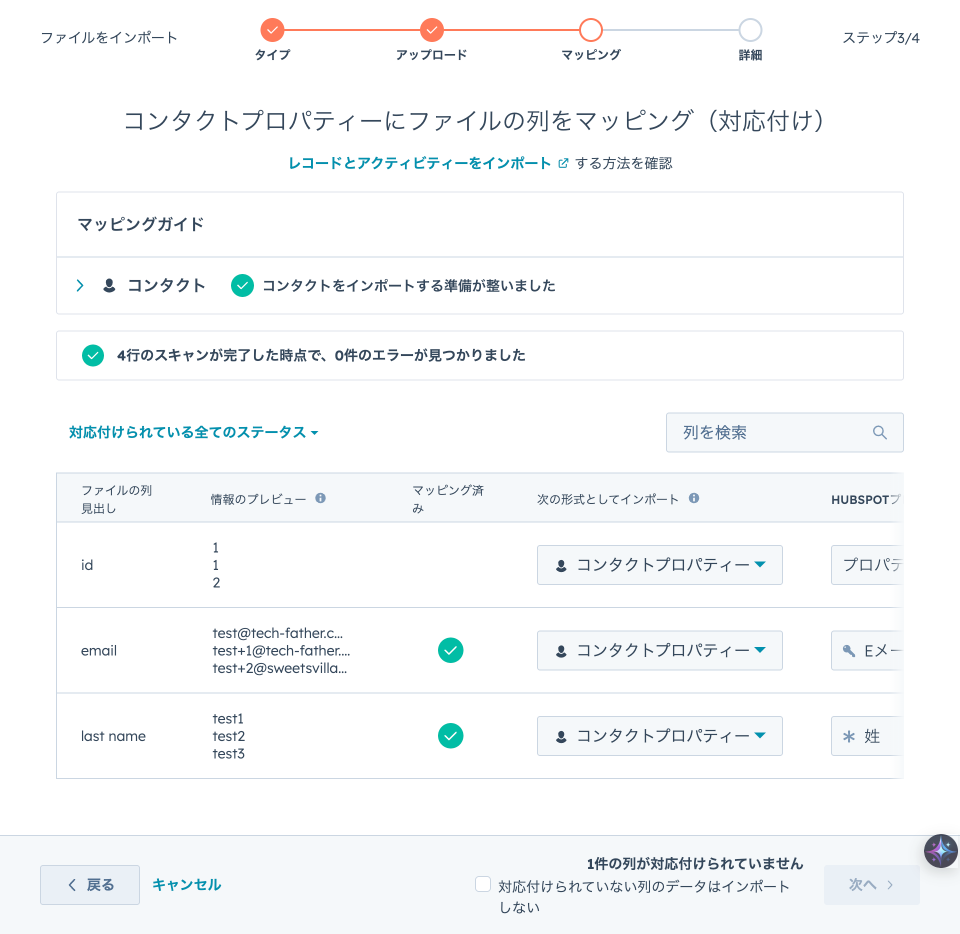
Task: Click the 詳細 step circle
Action: tap(750, 29)
